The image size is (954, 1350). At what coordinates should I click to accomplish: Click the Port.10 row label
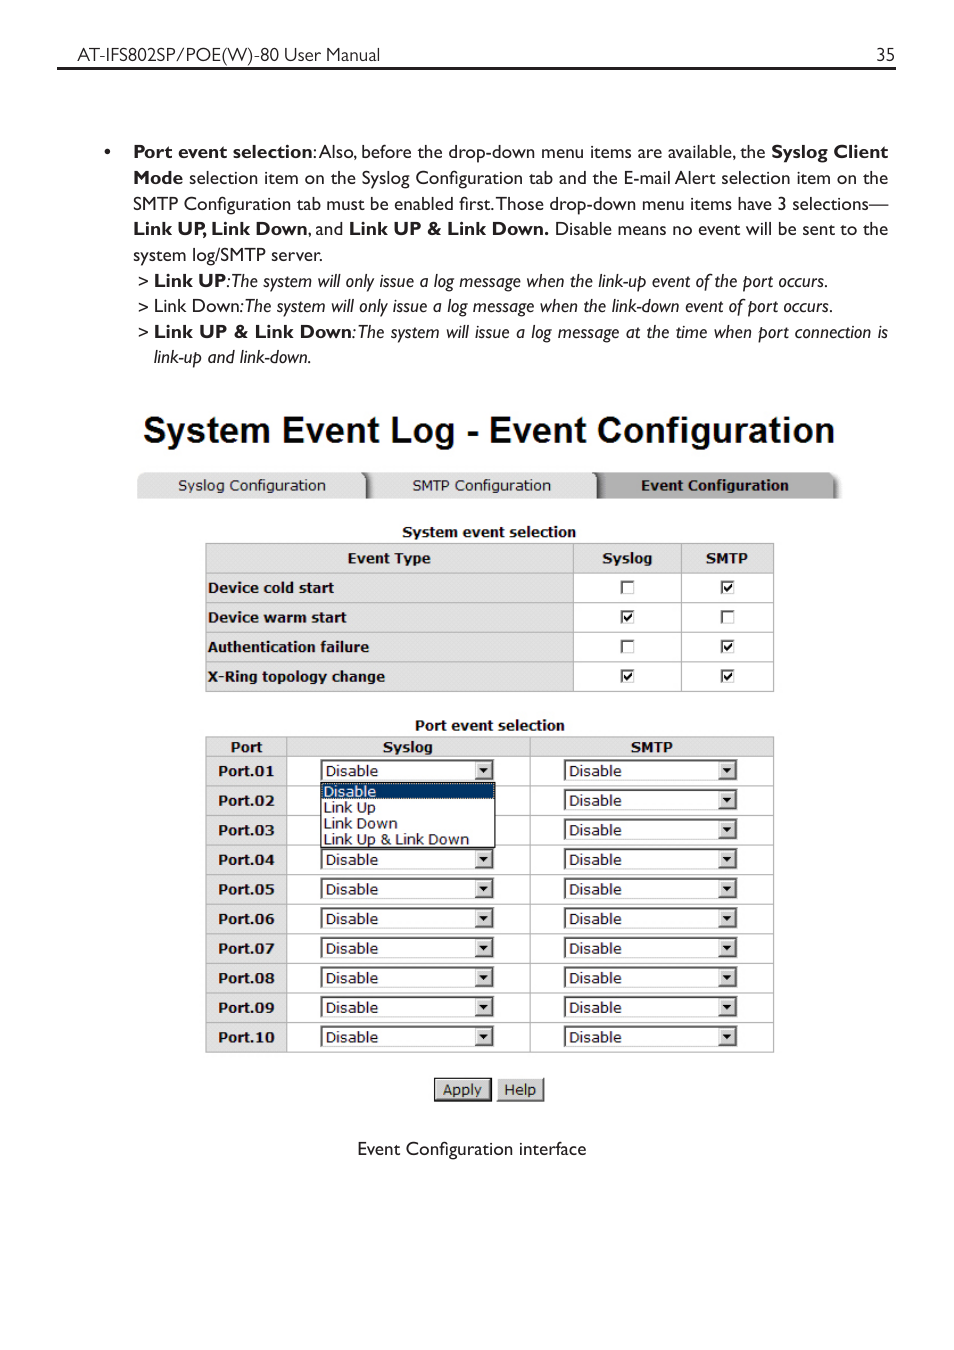click(x=246, y=1037)
